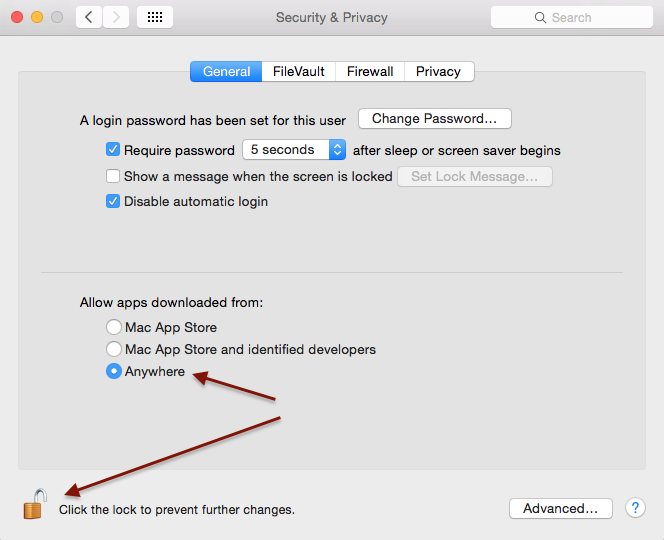Image resolution: width=664 pixels, height=540 pixels.
Task: Open the Privacy tab
Action: (439, 72)
